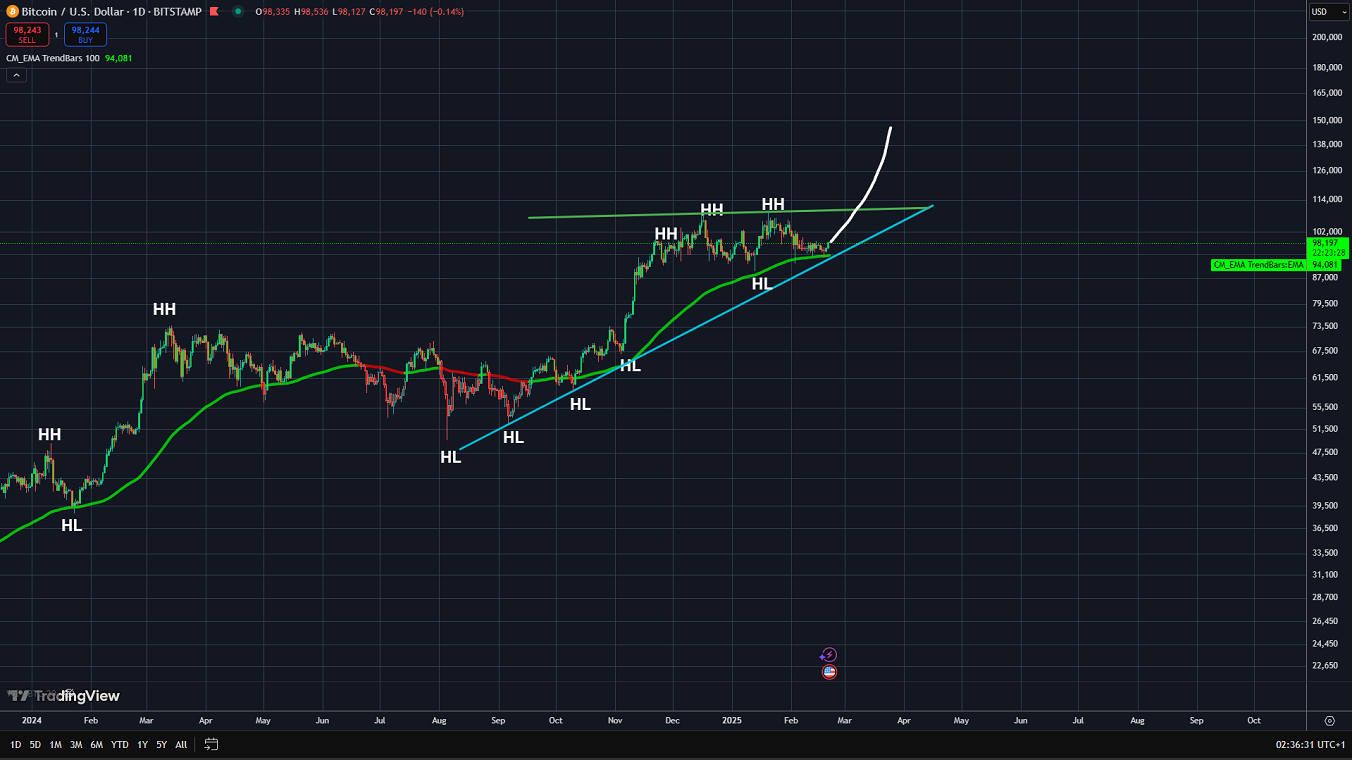
Task: Click the close value C98,197
Action: coord(388,12)
